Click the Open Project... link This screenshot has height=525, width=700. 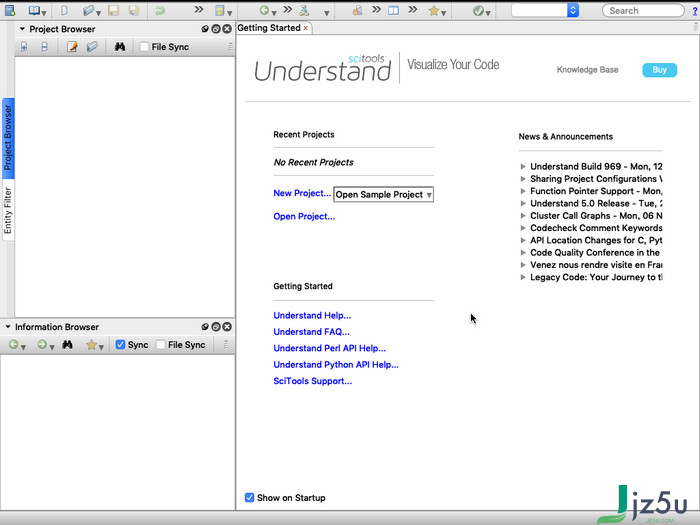tap(304, 217)
